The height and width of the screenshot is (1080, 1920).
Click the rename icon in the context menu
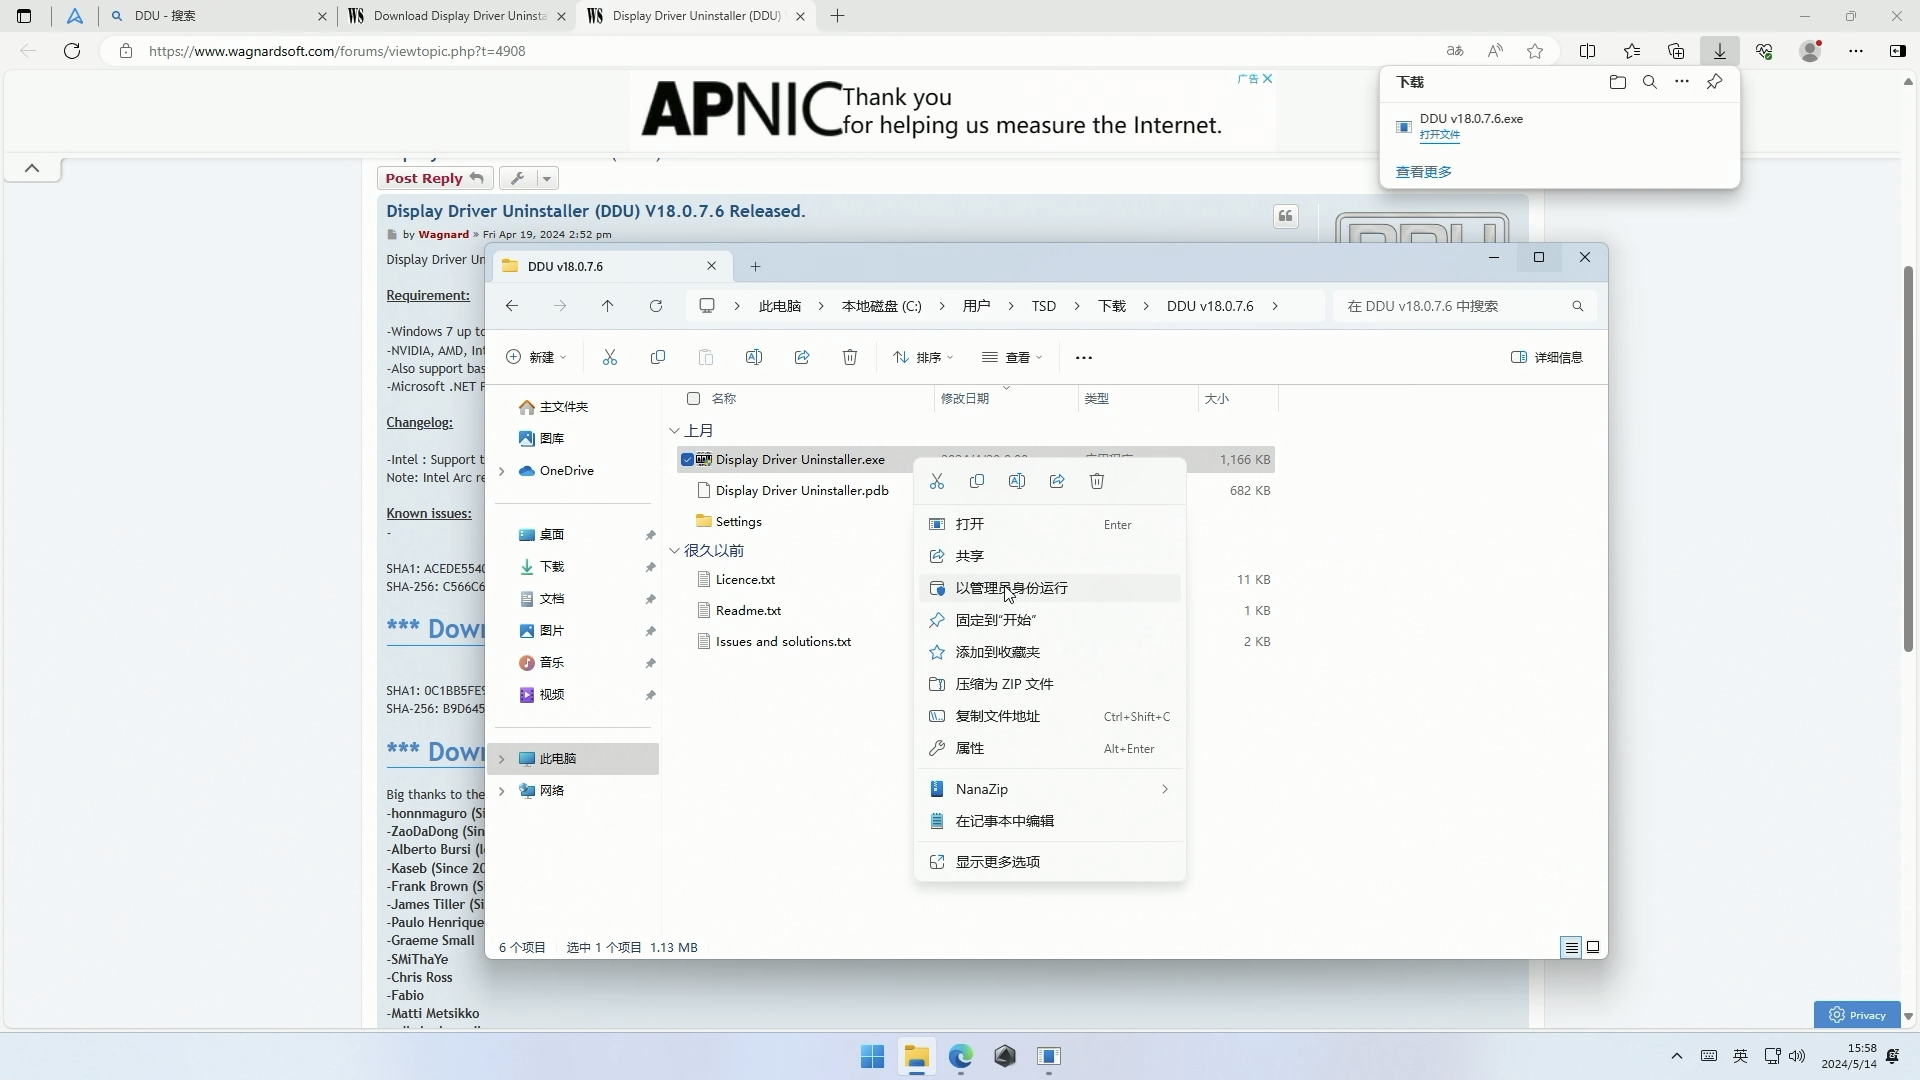[1017, 482]
